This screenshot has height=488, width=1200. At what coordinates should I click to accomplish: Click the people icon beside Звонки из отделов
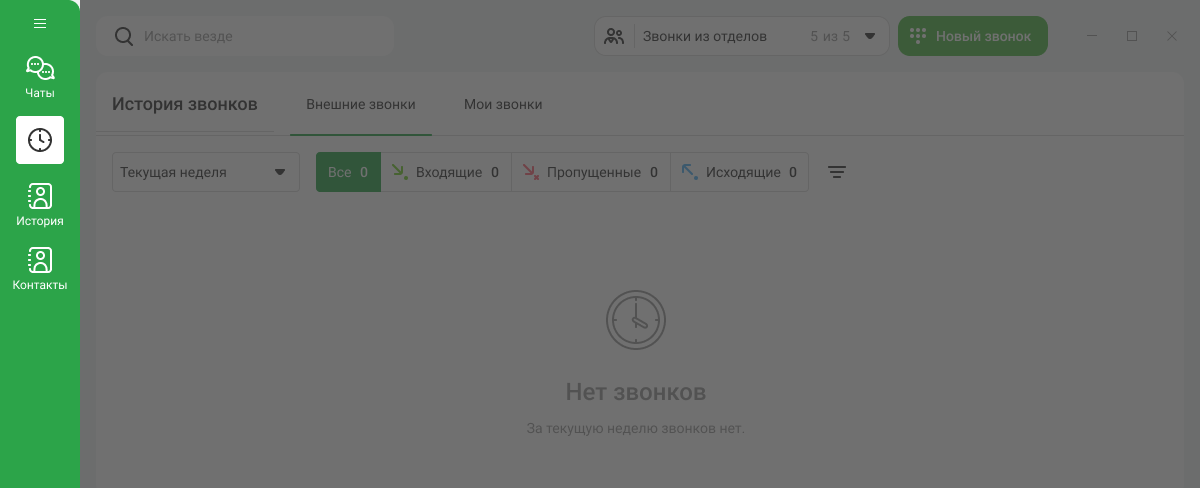[x=614, y=37]
